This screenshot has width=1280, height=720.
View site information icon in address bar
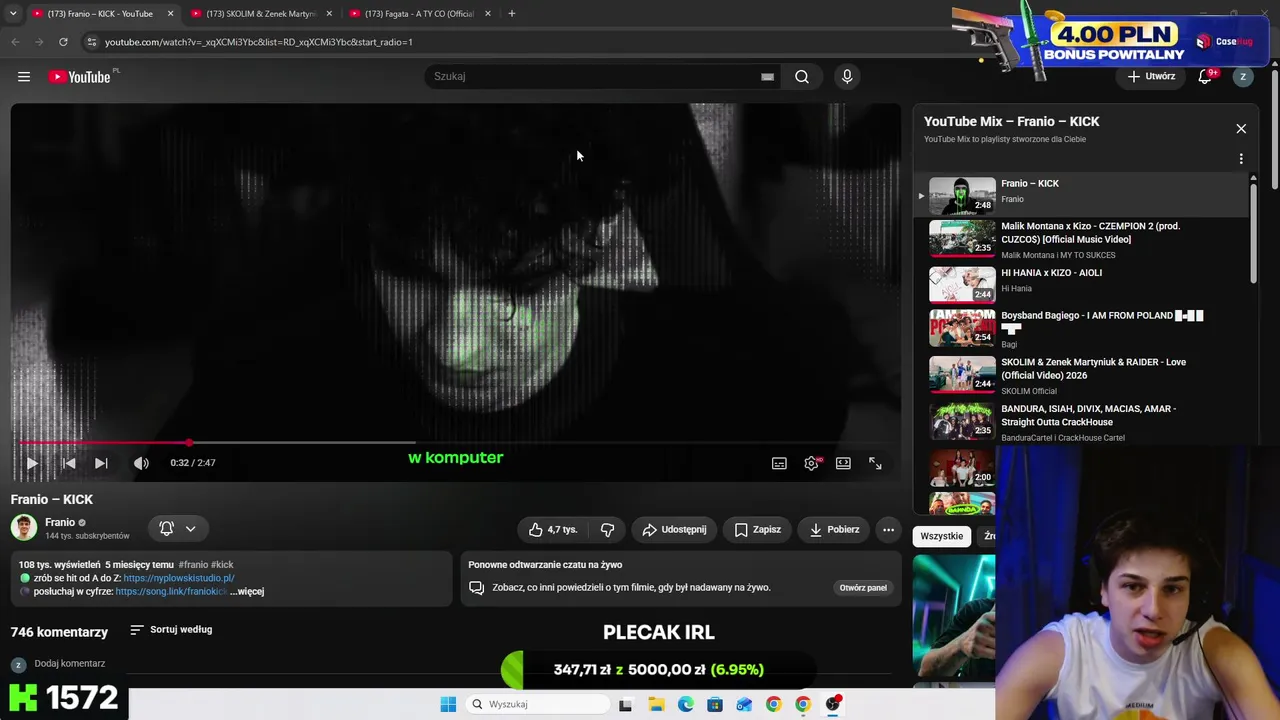91,42
